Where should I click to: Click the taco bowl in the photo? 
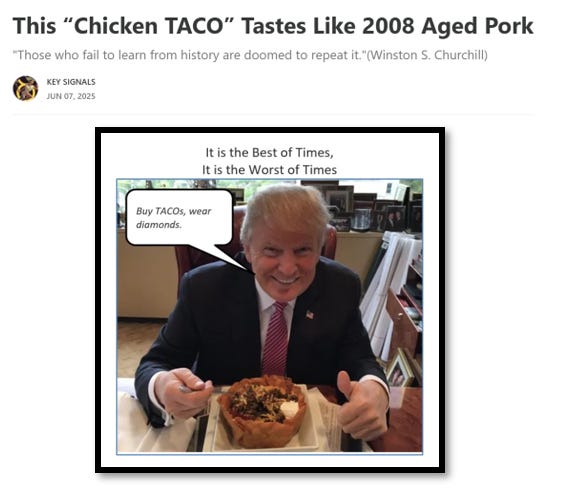tap(262, 411)
